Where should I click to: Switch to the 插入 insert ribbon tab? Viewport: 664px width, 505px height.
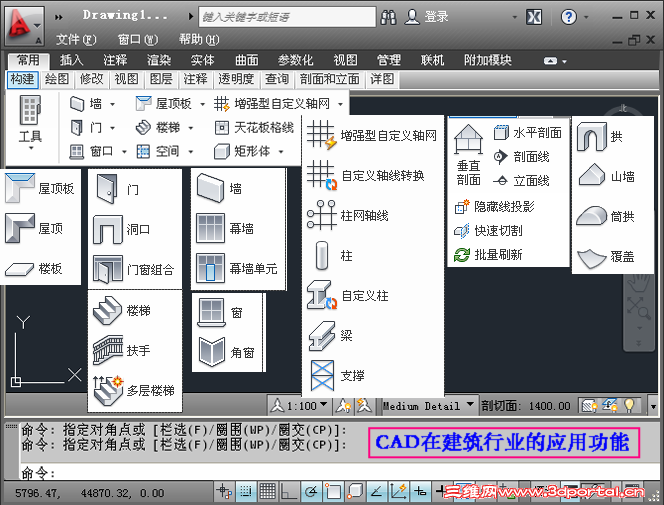[x=71, y=60]
